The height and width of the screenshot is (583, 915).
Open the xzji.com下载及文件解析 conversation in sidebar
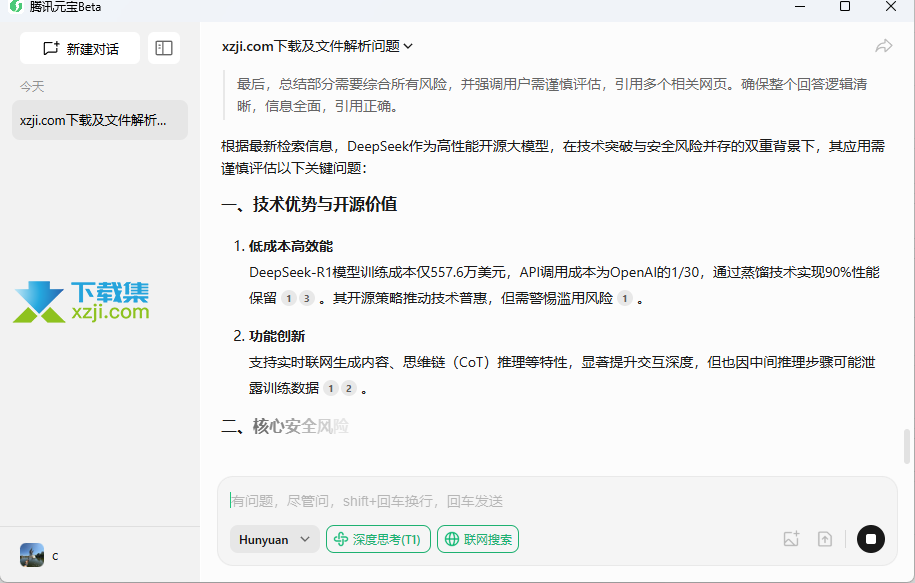click(100, 120)
